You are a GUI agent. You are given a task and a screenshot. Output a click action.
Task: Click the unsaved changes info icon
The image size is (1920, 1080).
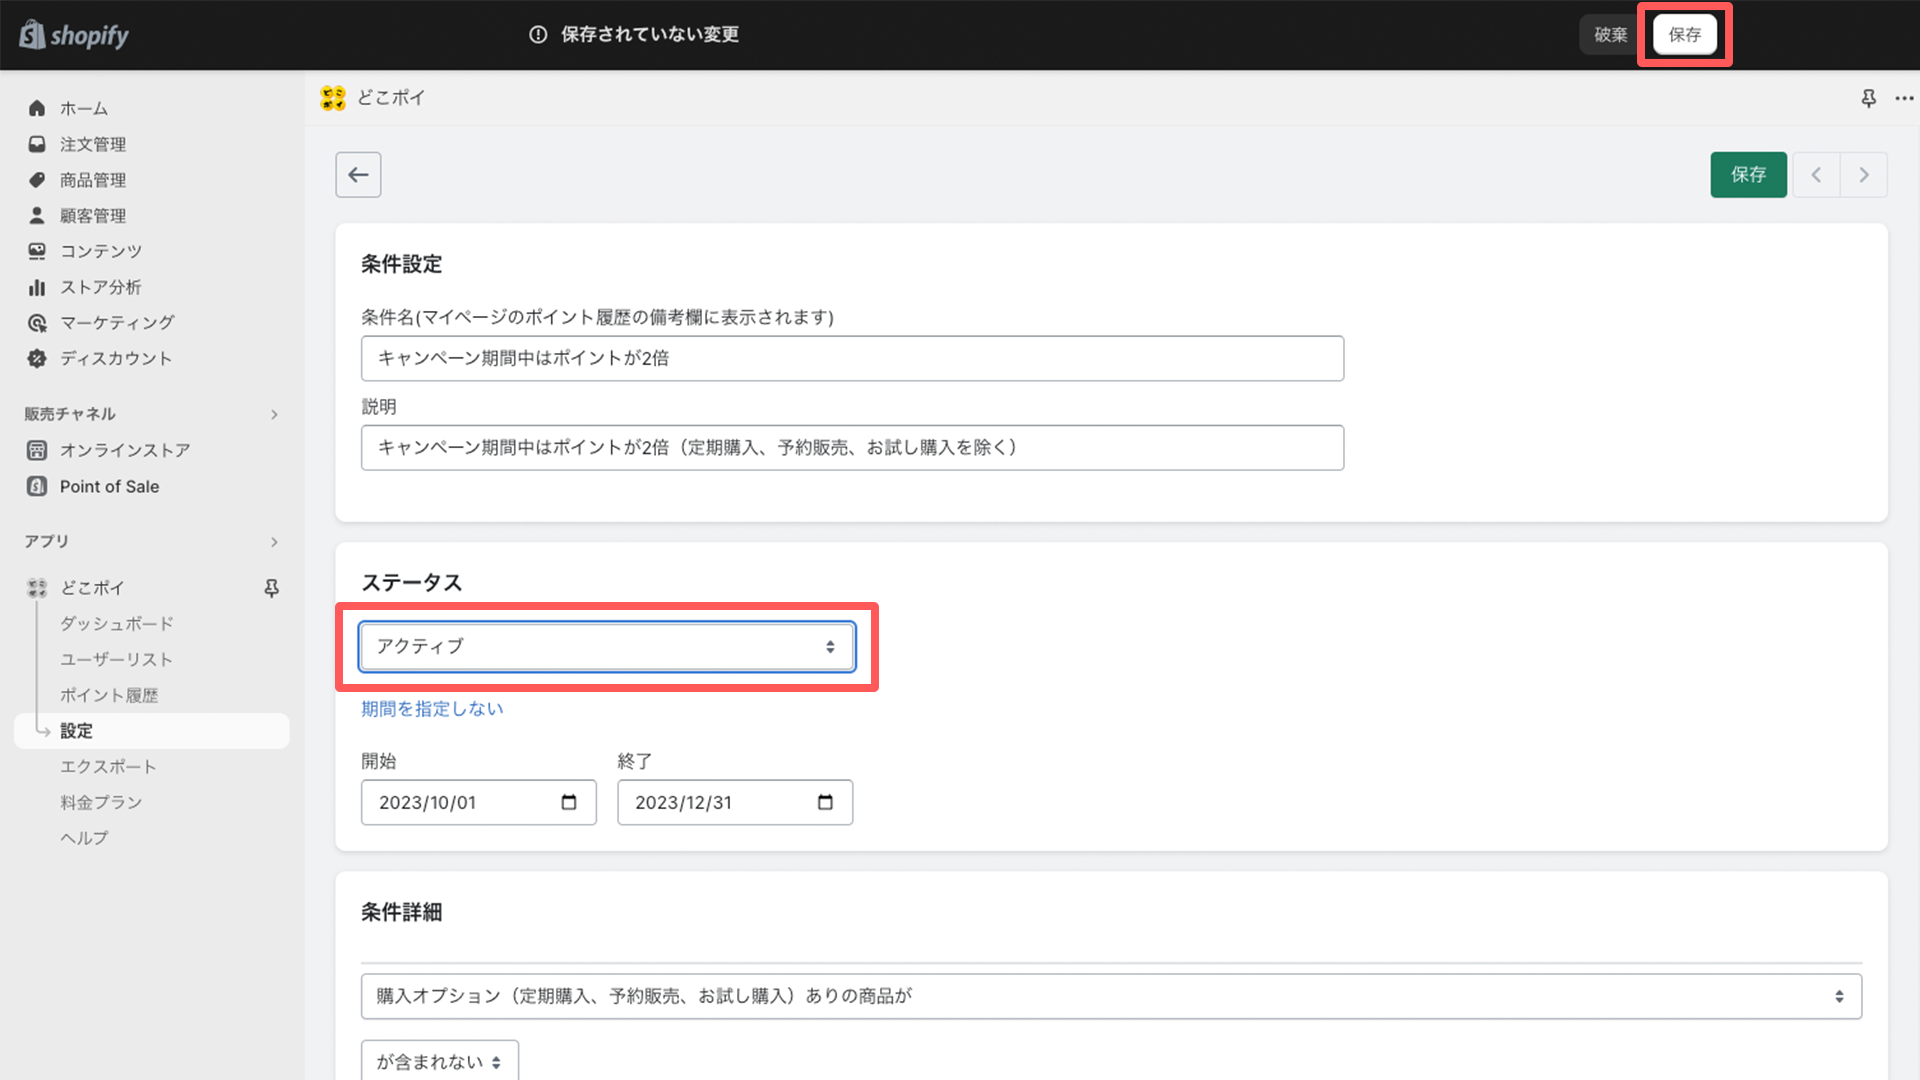point(538,35)
